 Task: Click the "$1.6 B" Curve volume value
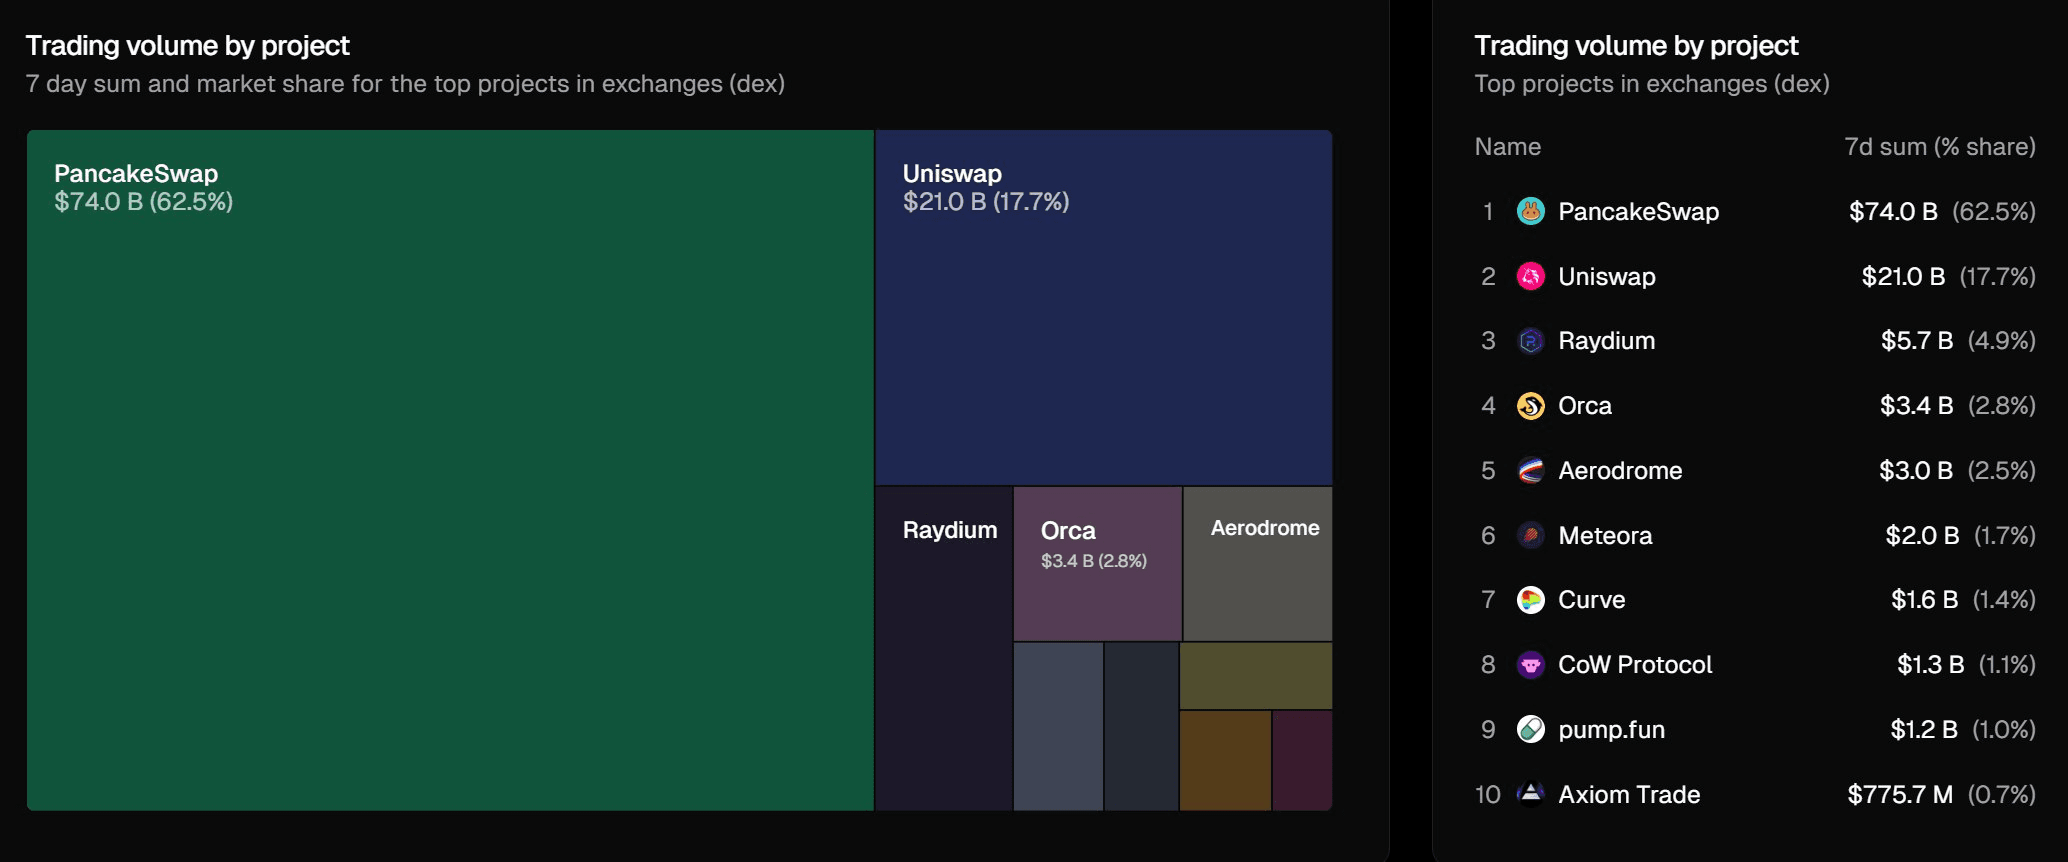point(1924,600)
